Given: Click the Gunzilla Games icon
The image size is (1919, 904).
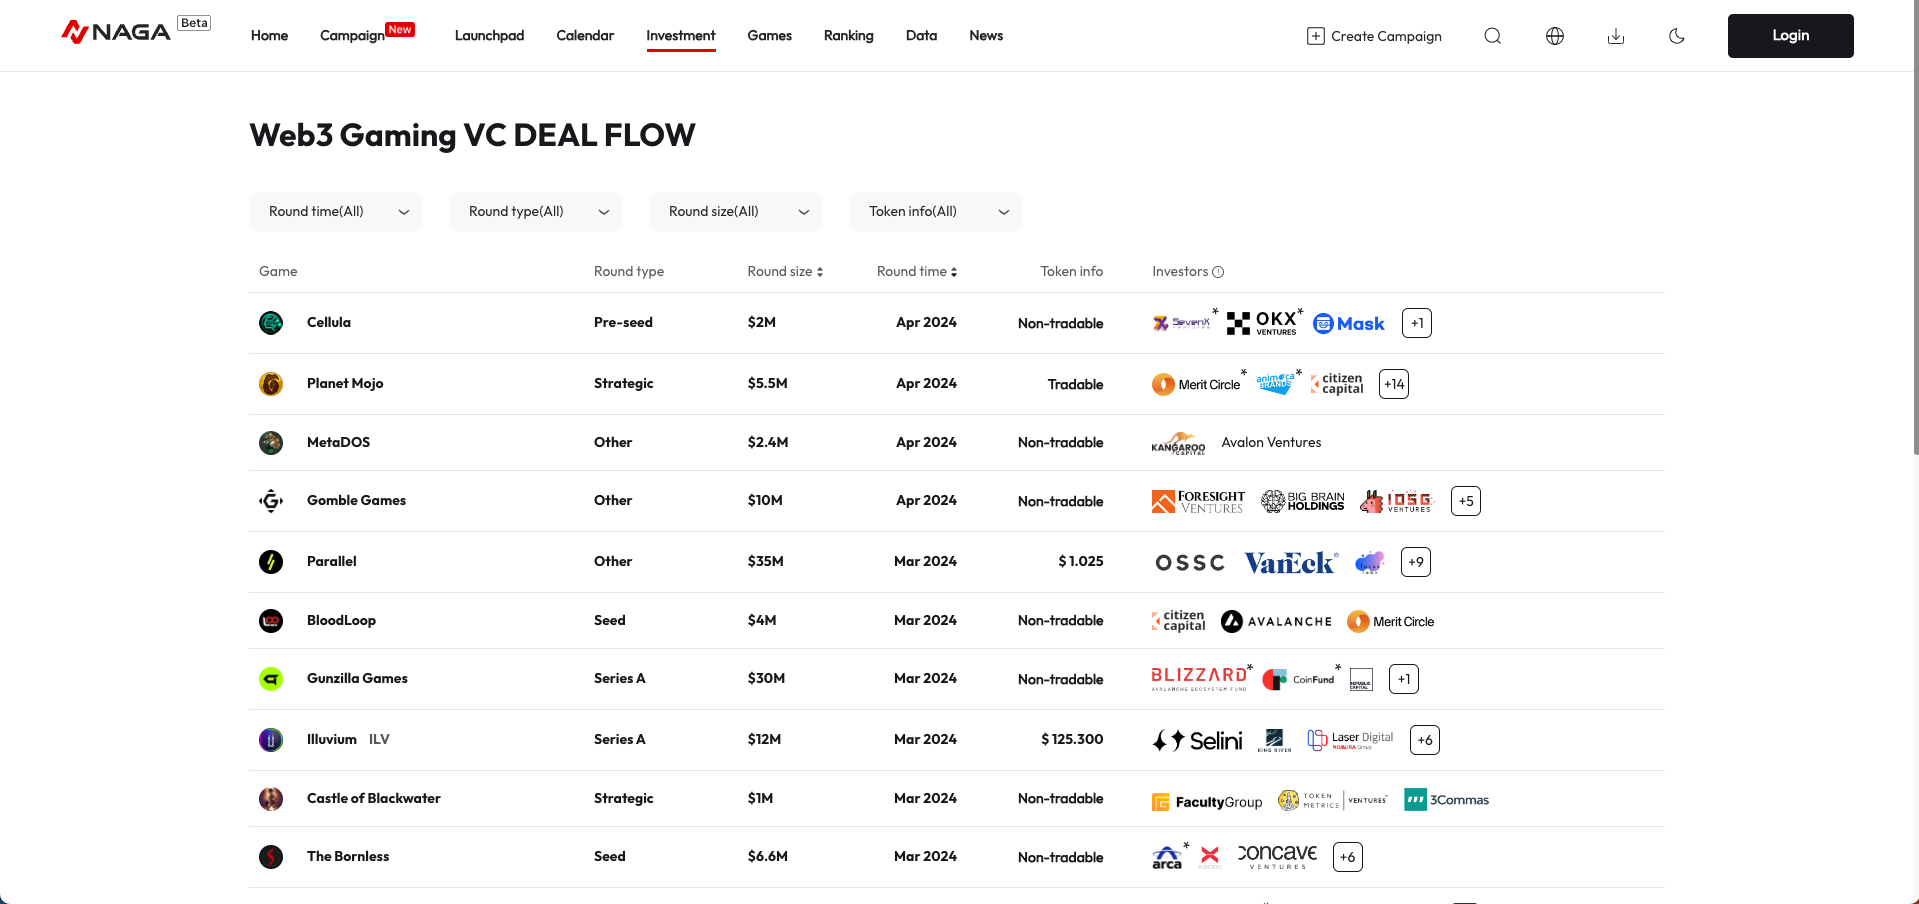Looking at the screenshot, I should pos(271,678).
